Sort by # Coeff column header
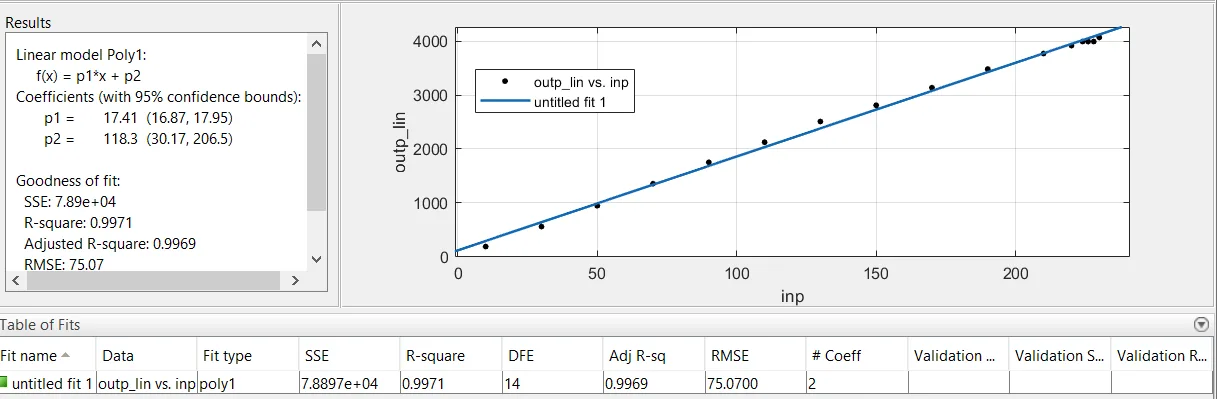 click(856, 355)
